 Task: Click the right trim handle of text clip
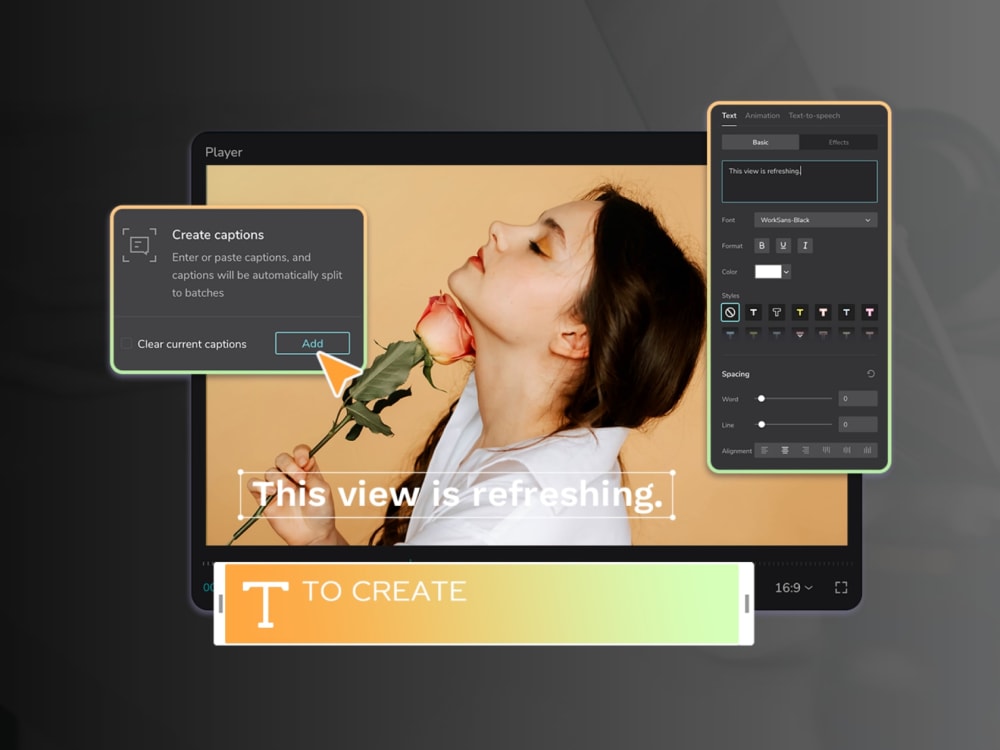(x=747, y=604)
